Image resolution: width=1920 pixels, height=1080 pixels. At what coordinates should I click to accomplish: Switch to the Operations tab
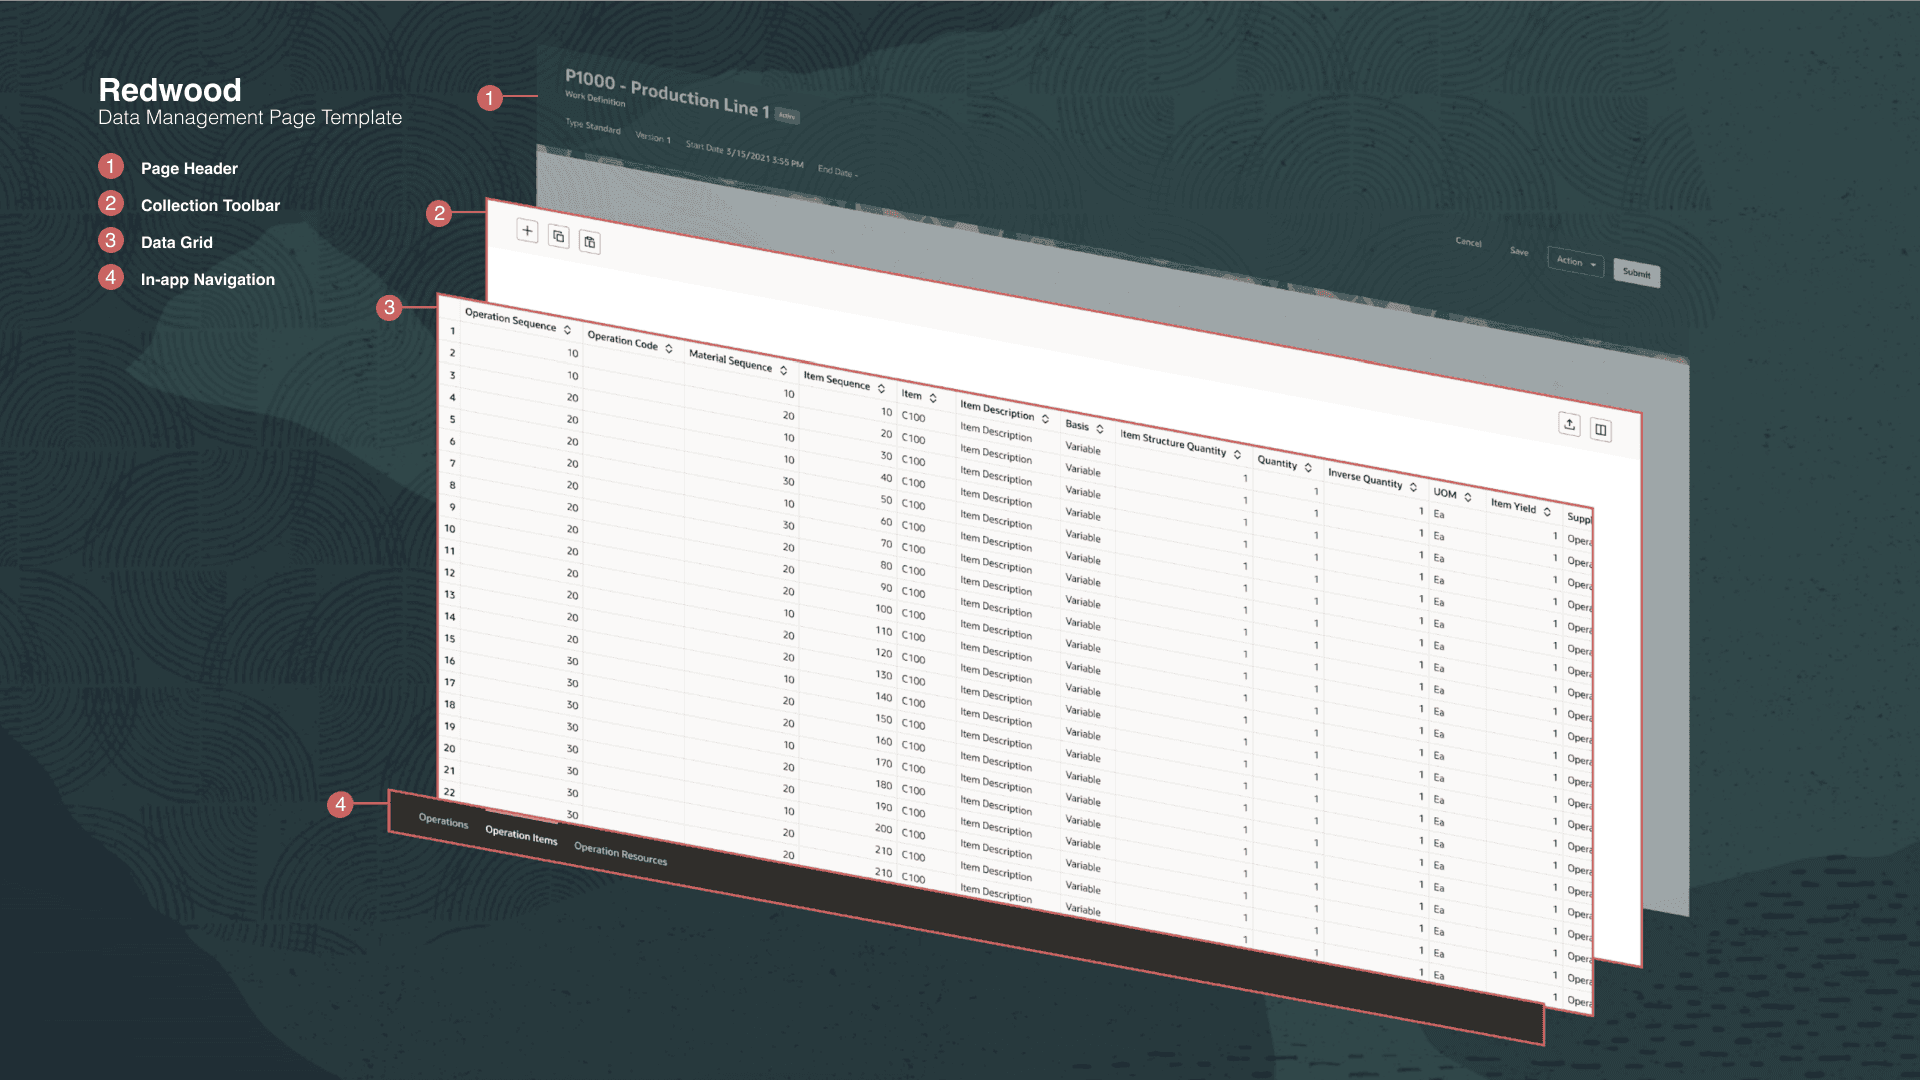tap(443, 821)
